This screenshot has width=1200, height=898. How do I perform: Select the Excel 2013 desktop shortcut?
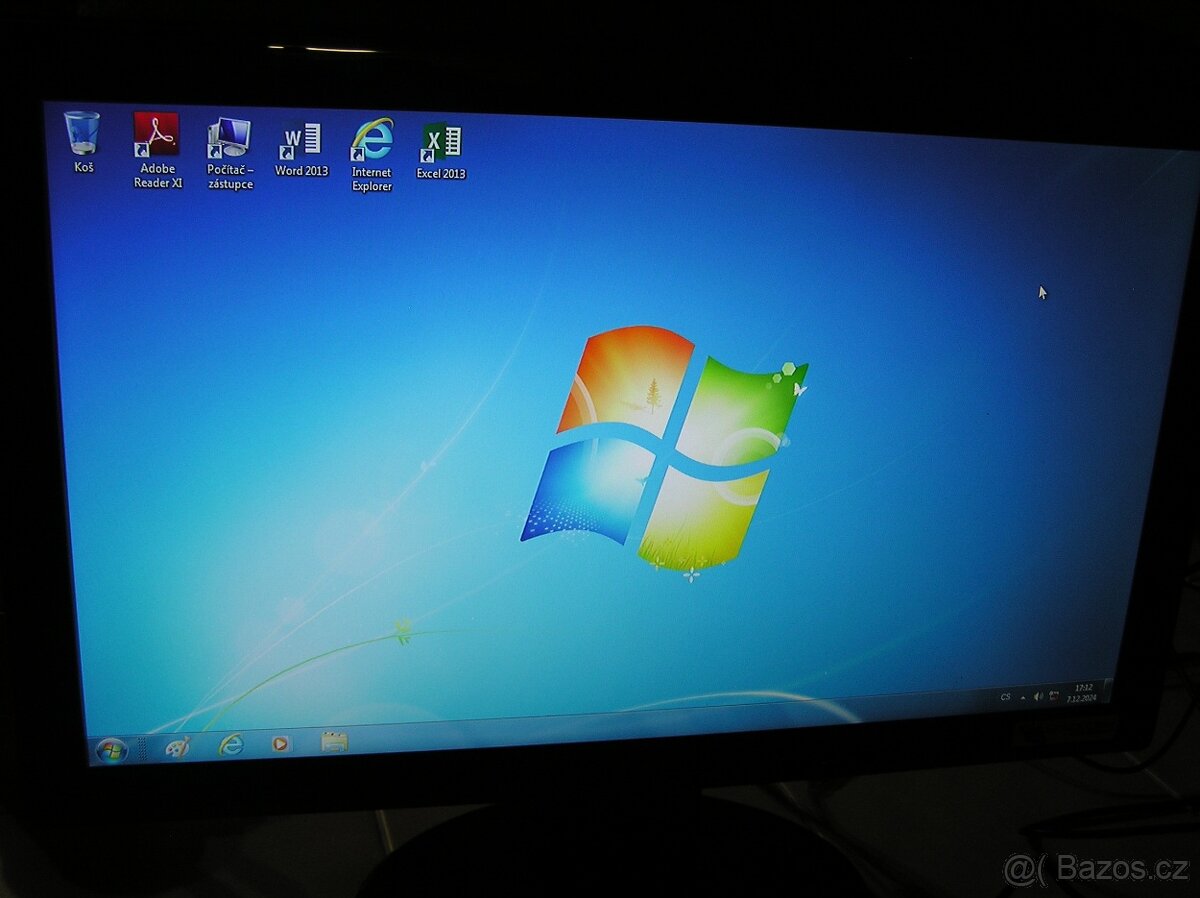click(x=441, y=152)
